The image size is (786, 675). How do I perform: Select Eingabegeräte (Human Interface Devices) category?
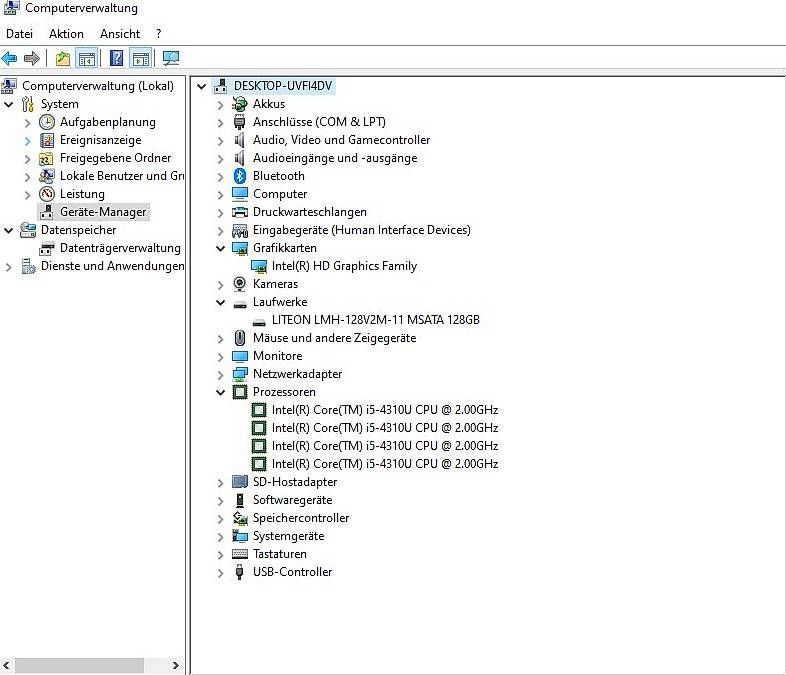[361, 230]
